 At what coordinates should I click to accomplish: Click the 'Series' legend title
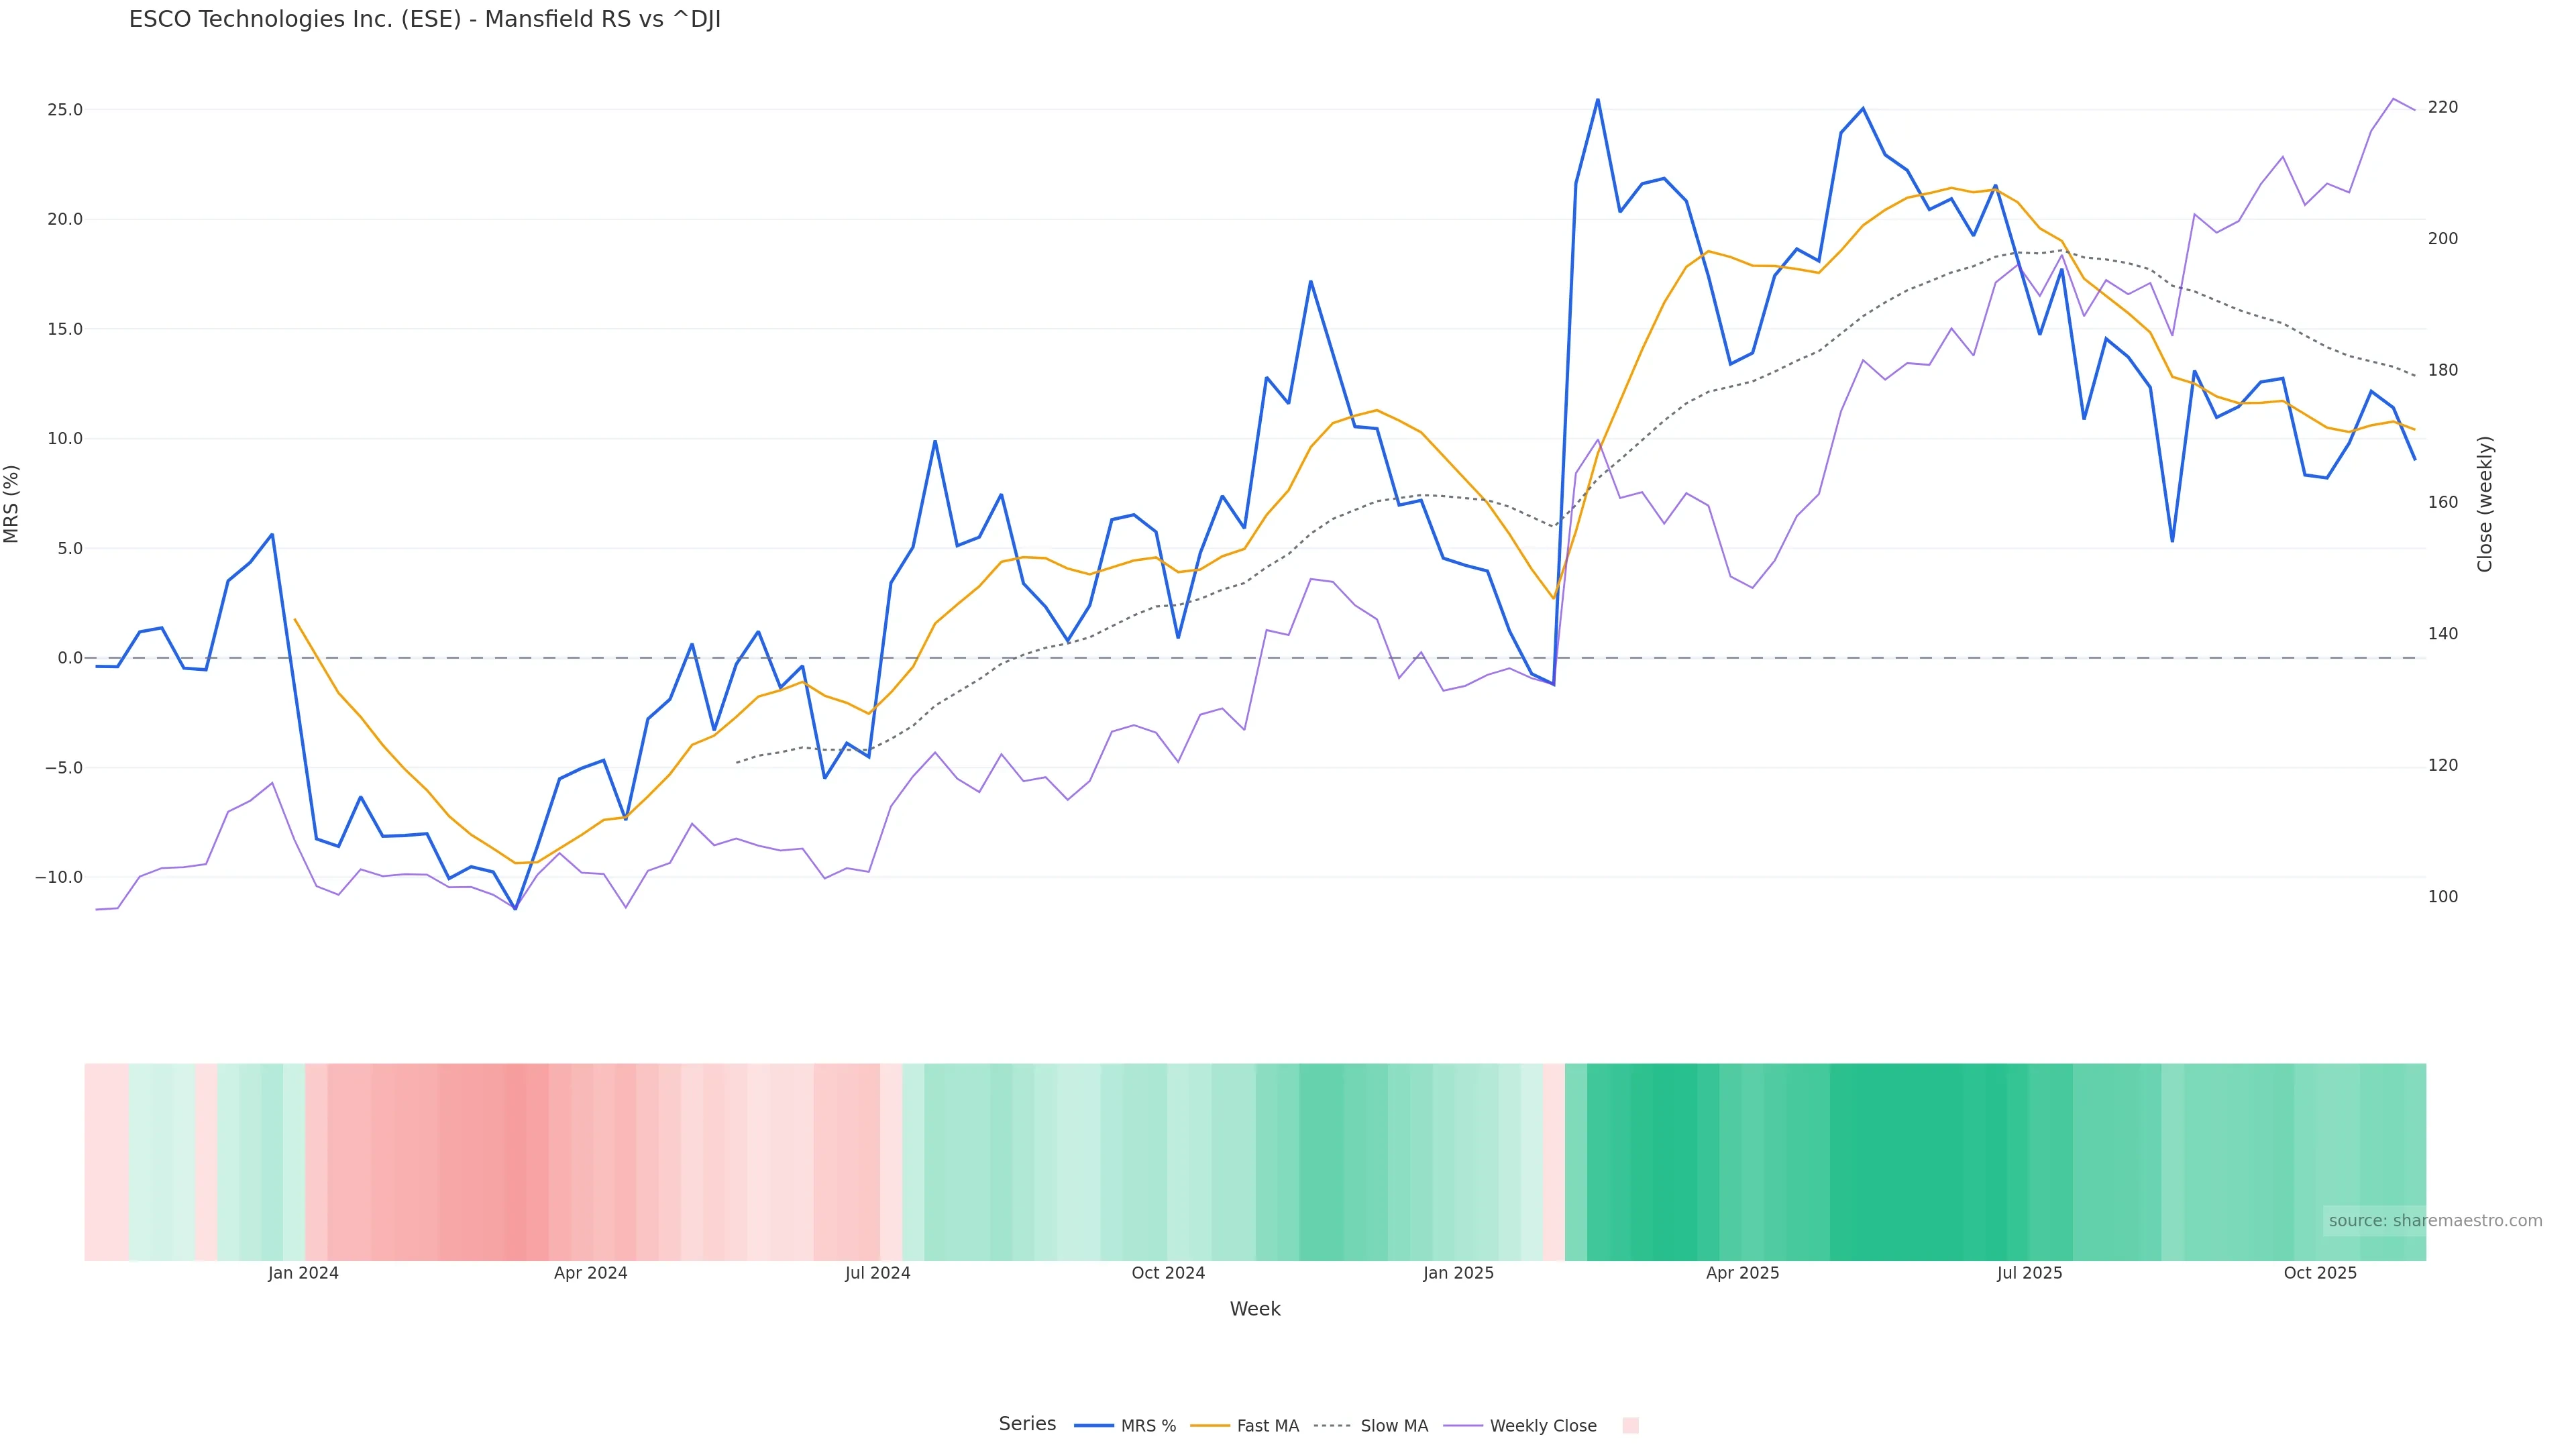(x=1027, y=1424)
